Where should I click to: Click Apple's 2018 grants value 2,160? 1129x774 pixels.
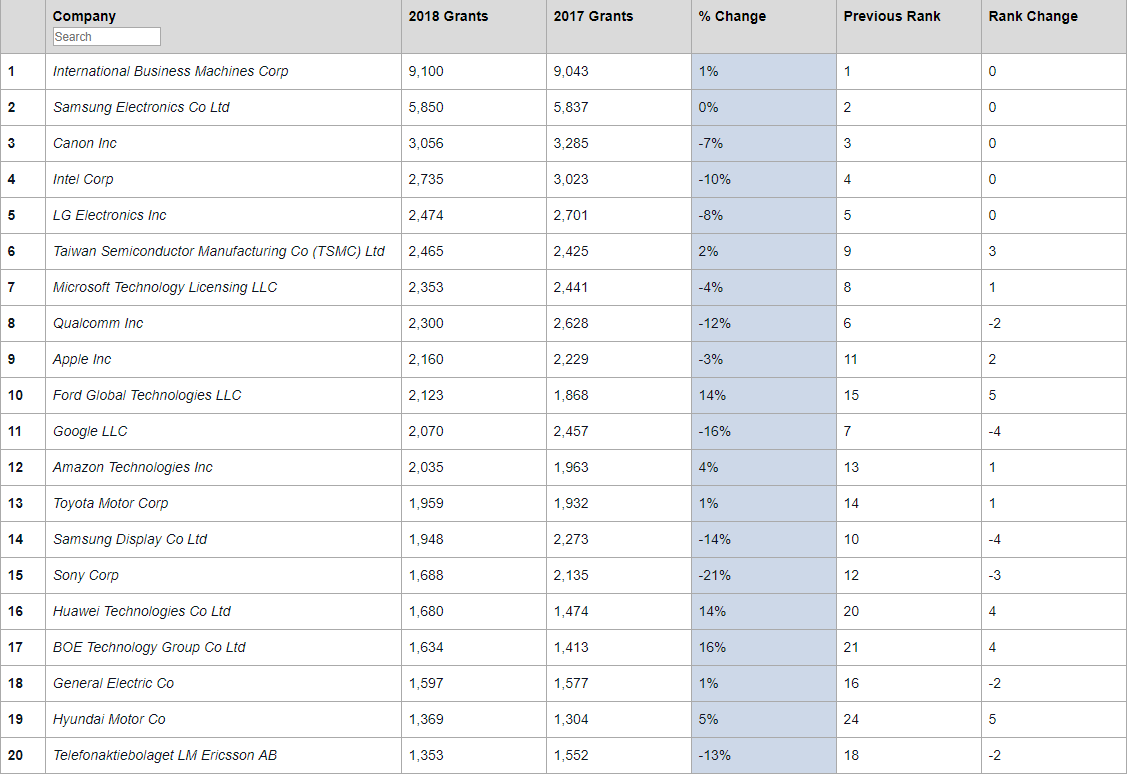pos(426,359)
